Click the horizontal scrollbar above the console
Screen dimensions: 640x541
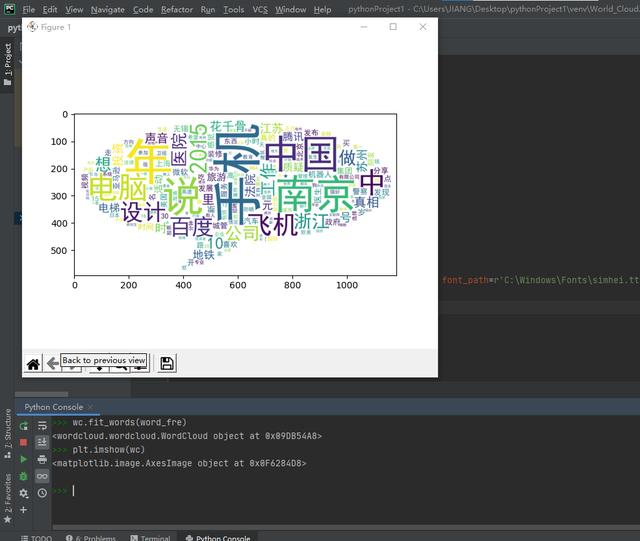[x=41, y=394]
